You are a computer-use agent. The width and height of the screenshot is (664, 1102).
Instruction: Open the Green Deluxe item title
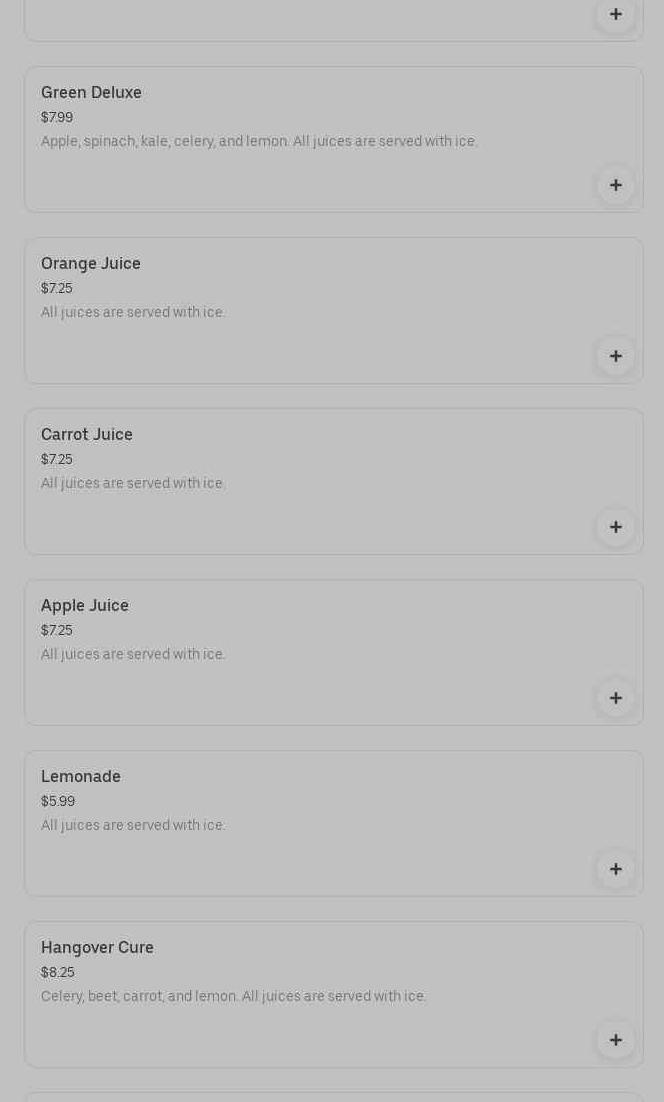[x=91, y=92]
